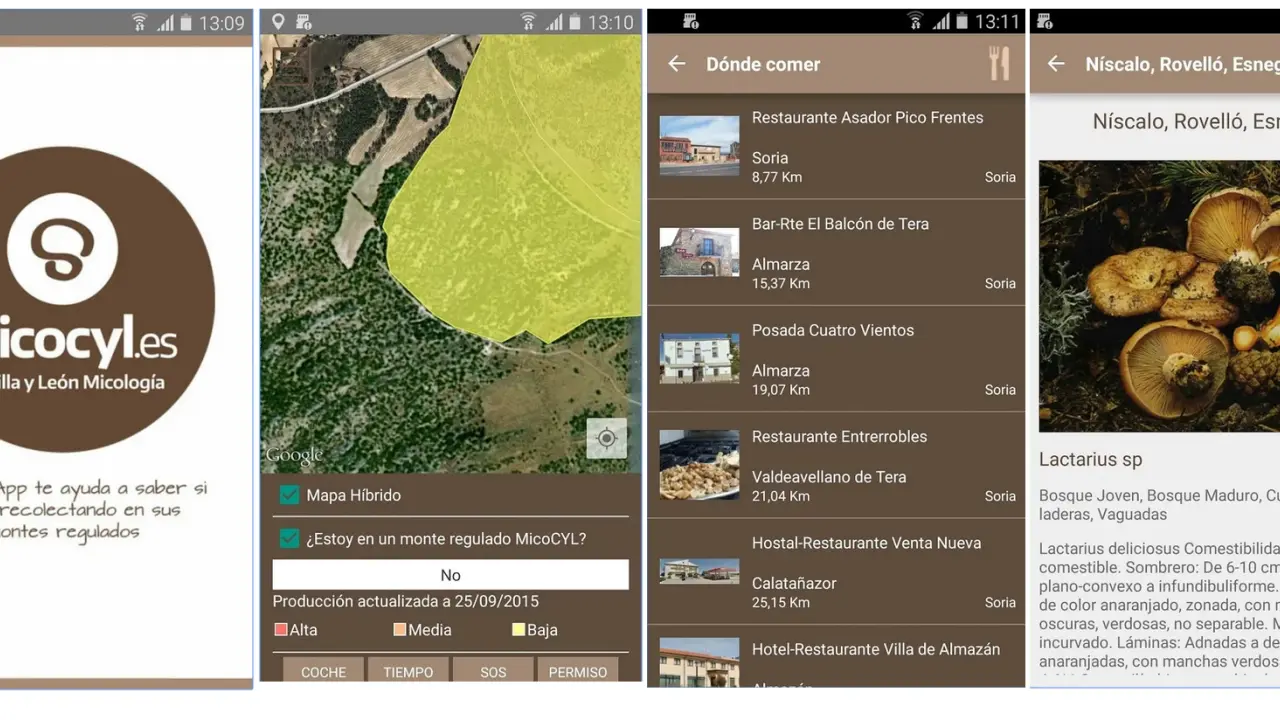1280x720 pixels.
Task: Open the PERMISO tab
Action: click(578, 671)
